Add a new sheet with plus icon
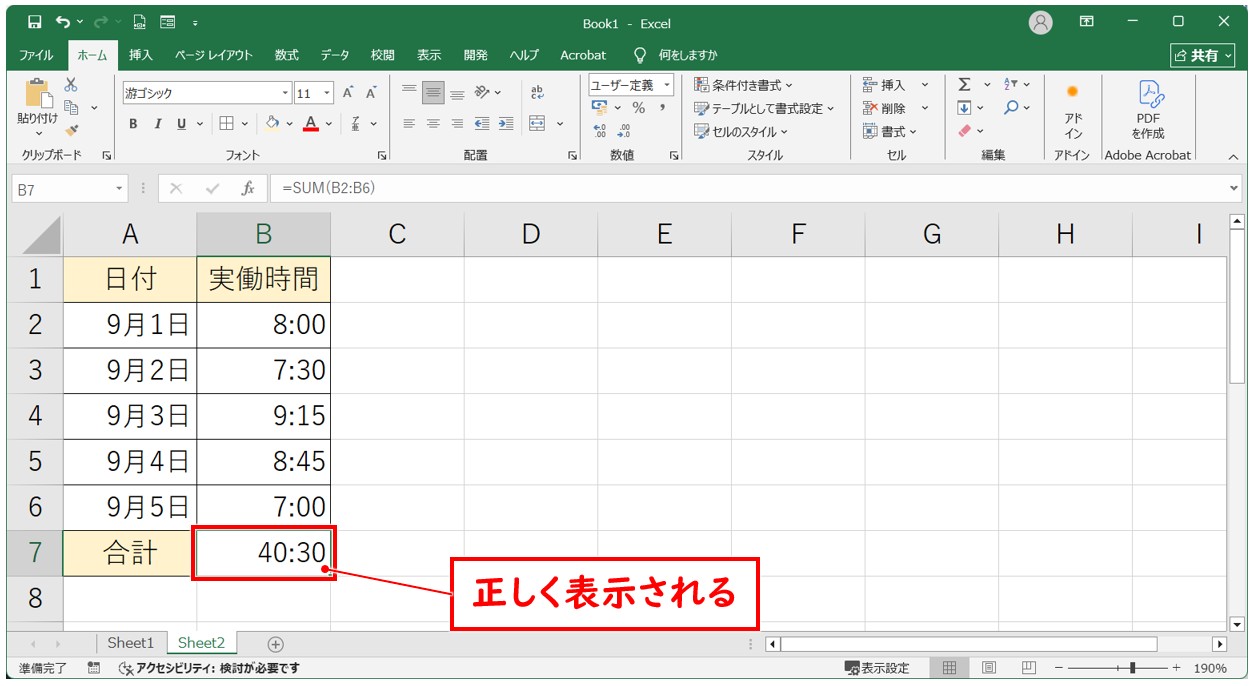The height and width of the screenshot is (686, 1254). pyautogui.click(x=276, y=644)
